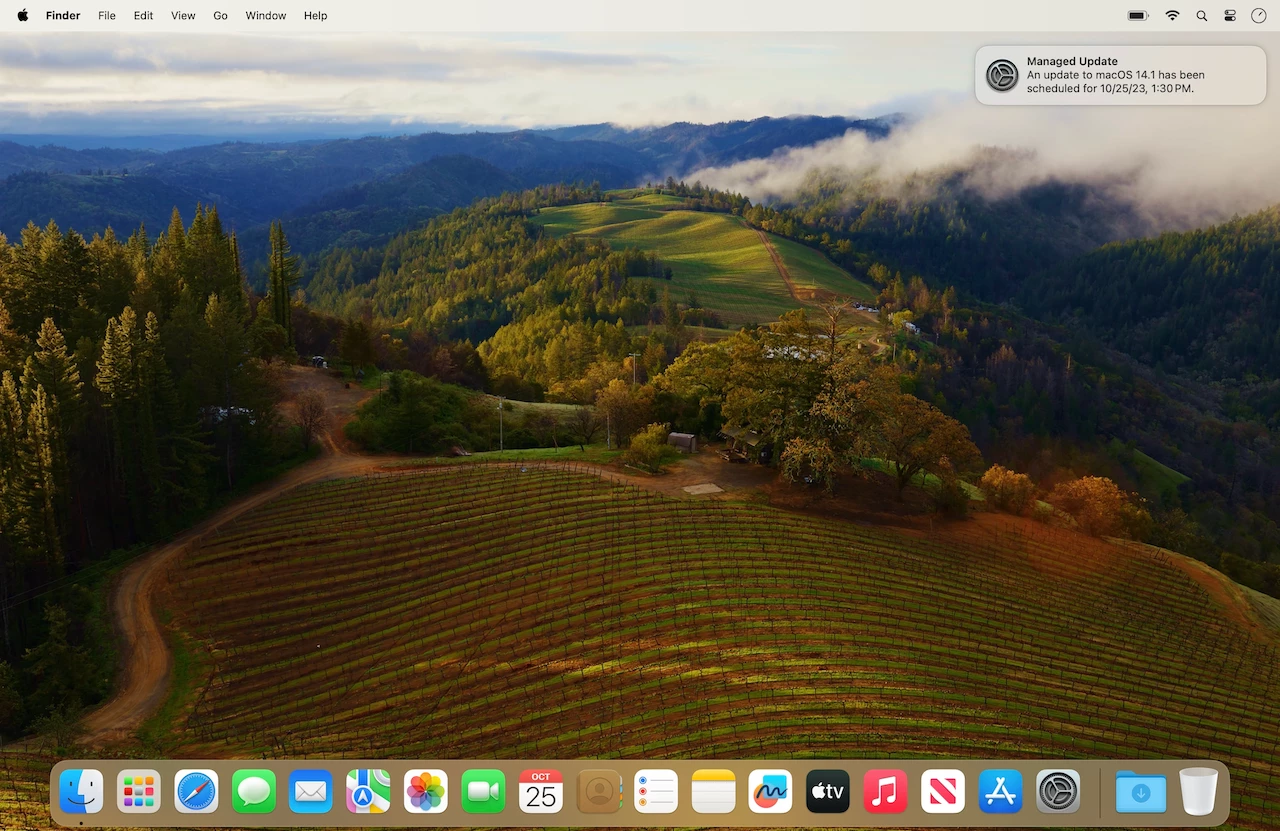Open Reminders from the Dock

pos(656,791)
